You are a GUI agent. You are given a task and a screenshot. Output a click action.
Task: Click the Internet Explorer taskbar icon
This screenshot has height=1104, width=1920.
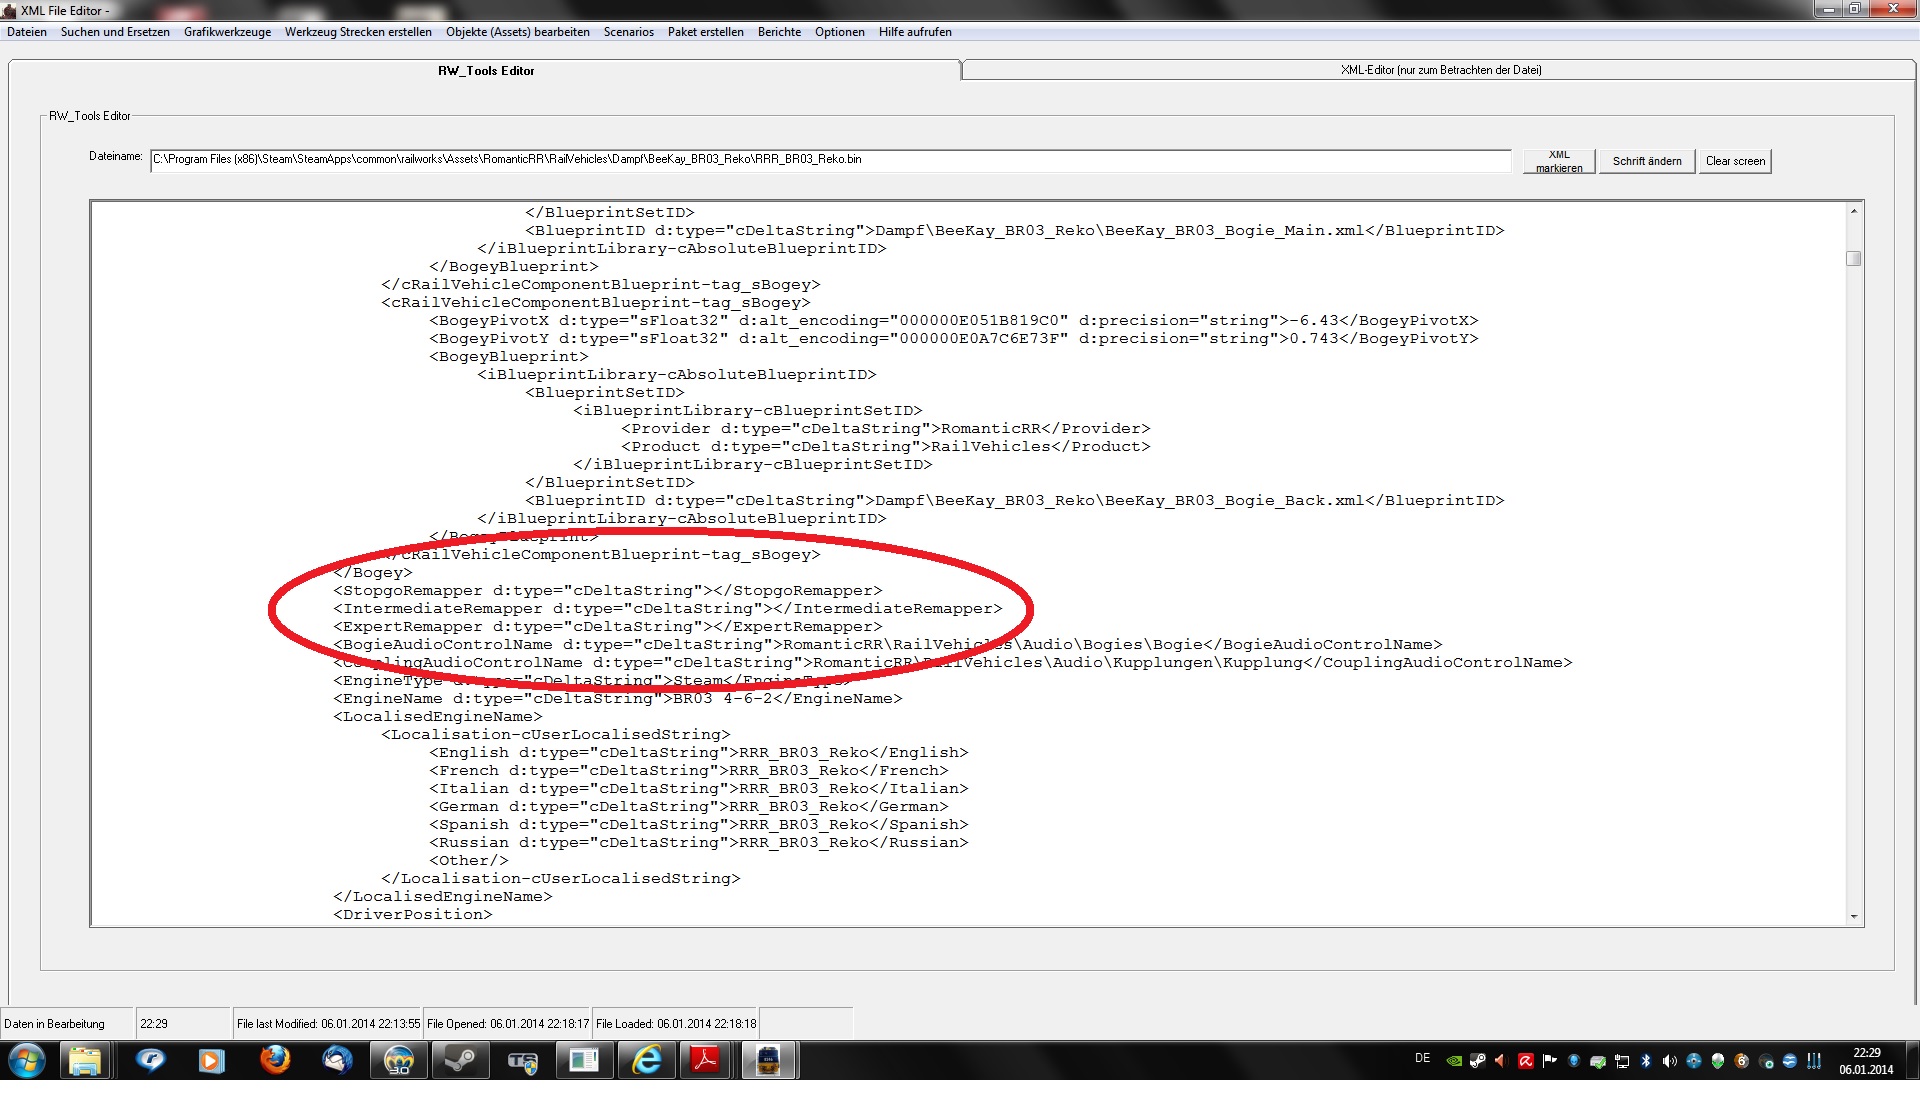point(647,1060)
